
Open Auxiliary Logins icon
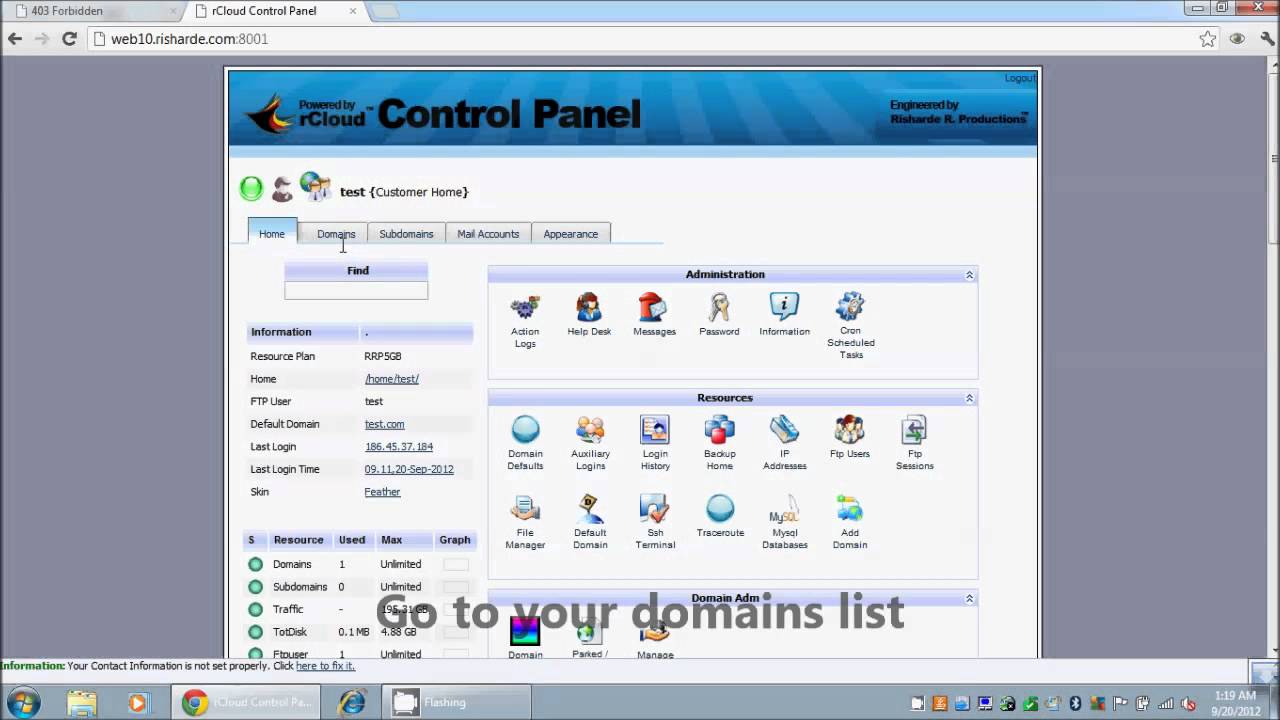tap(590, 430)
